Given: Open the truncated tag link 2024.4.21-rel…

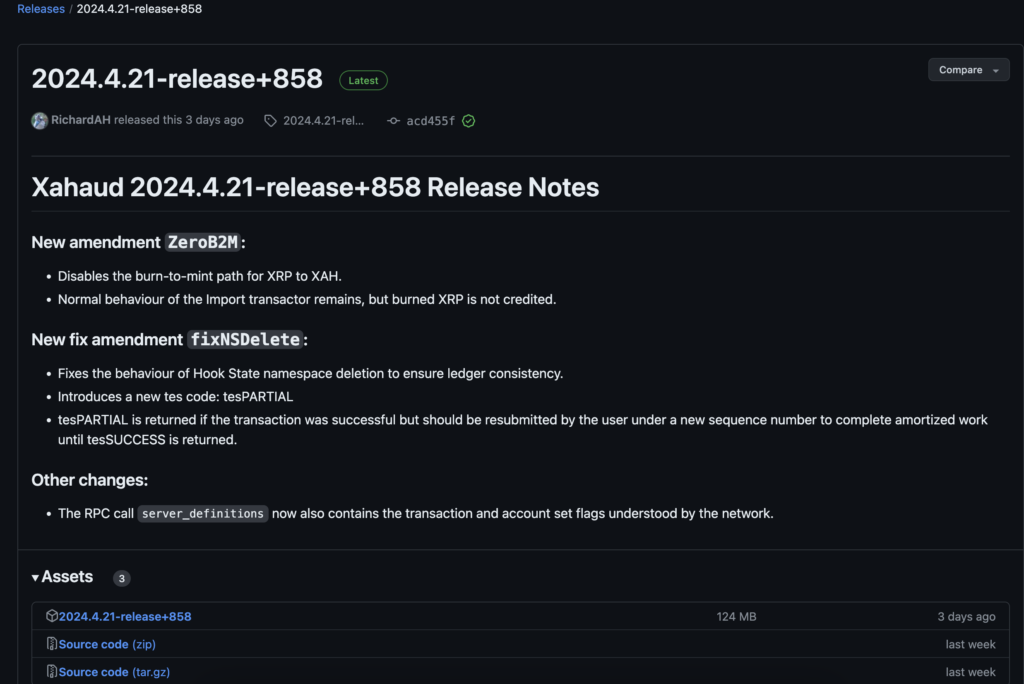Looking at the screenshot, I should point(323,121).
